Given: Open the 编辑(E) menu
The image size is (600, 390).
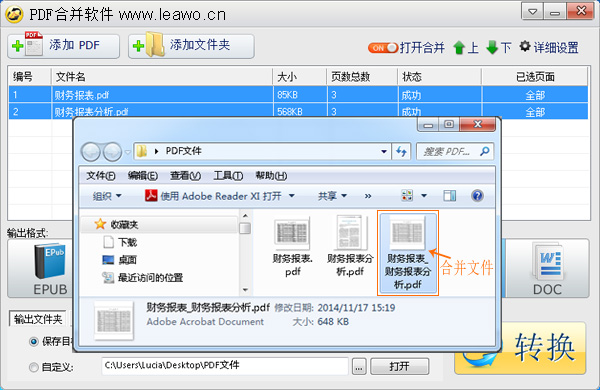Looking at the screenshot, I should (142, 176).
